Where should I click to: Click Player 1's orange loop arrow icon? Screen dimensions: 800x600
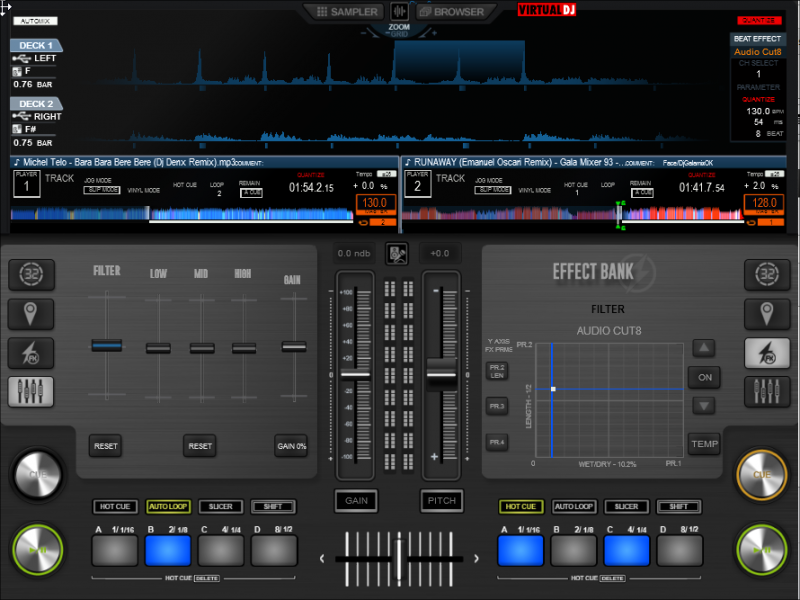[363, 223]
